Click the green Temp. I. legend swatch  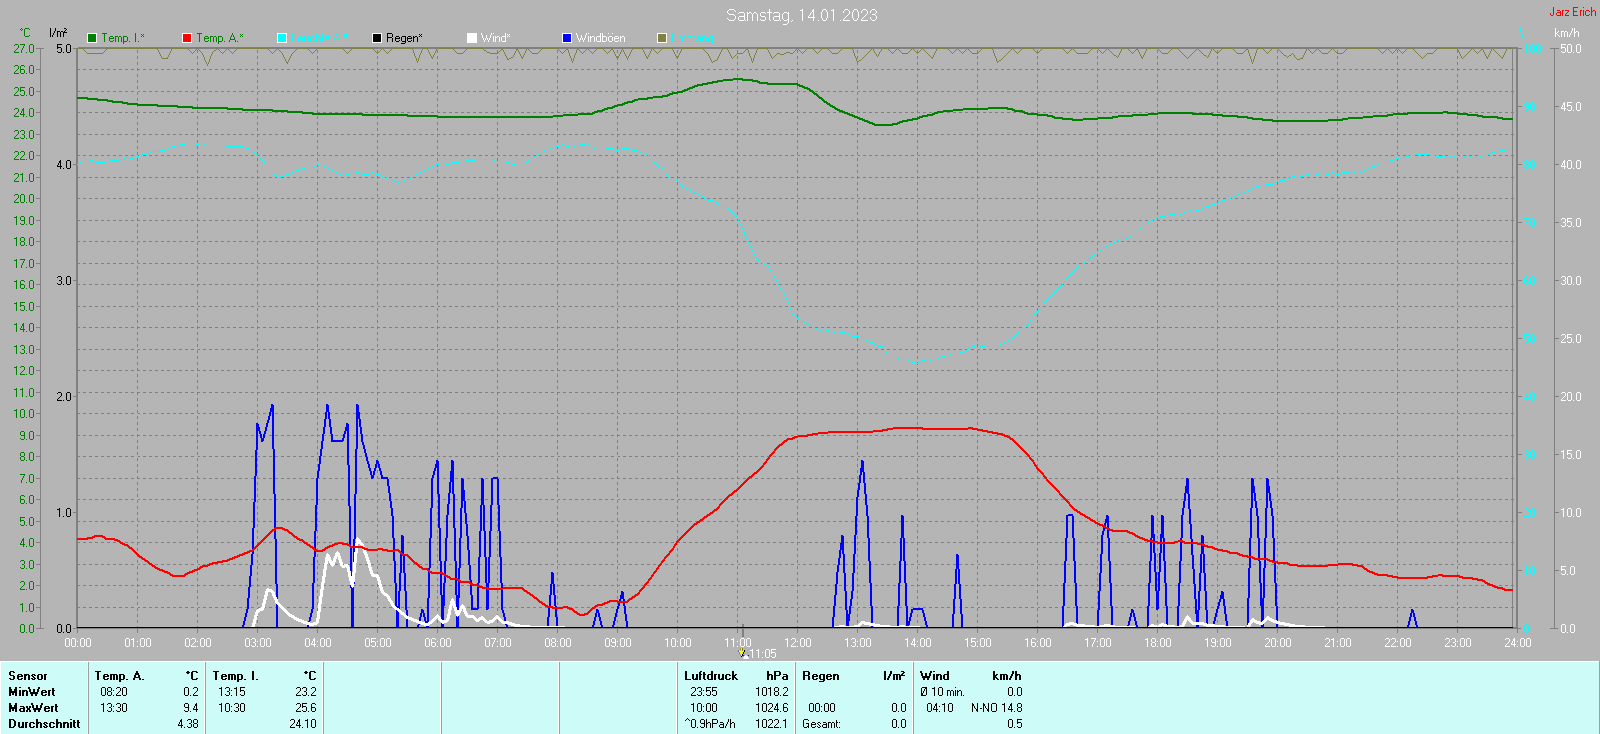coord(93,38)
